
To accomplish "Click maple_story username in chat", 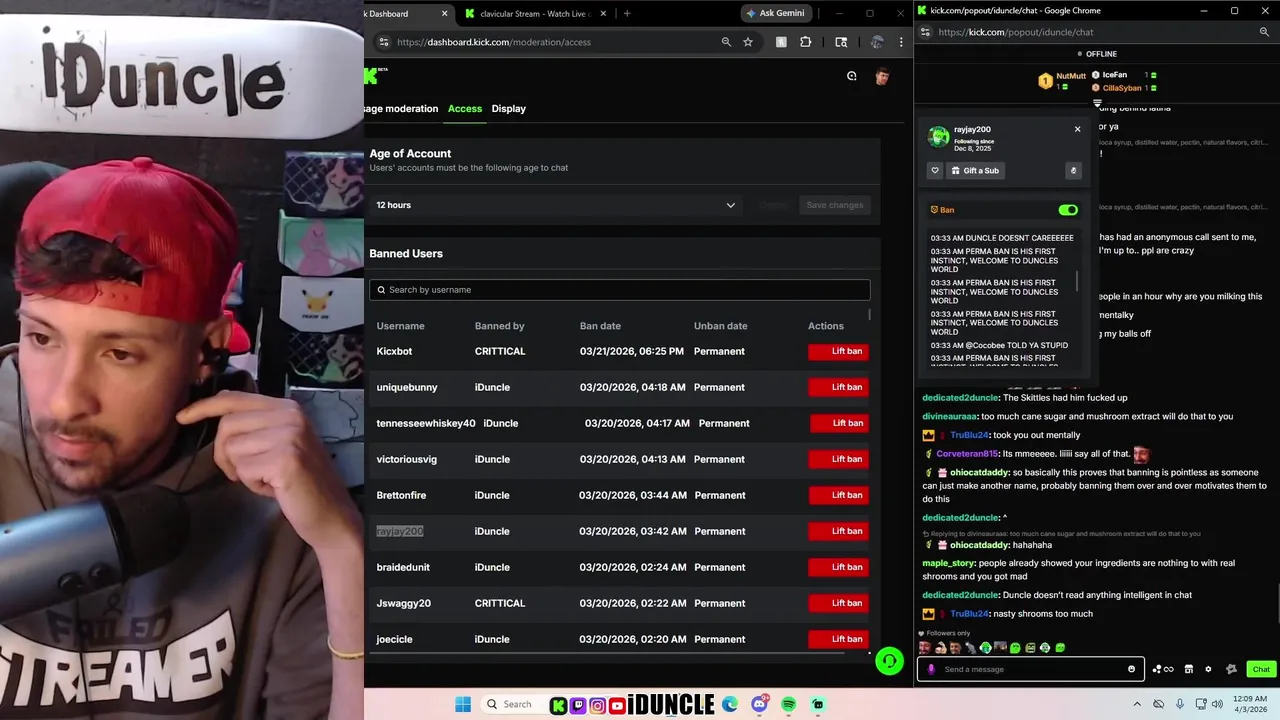I will tap(948, 563).
